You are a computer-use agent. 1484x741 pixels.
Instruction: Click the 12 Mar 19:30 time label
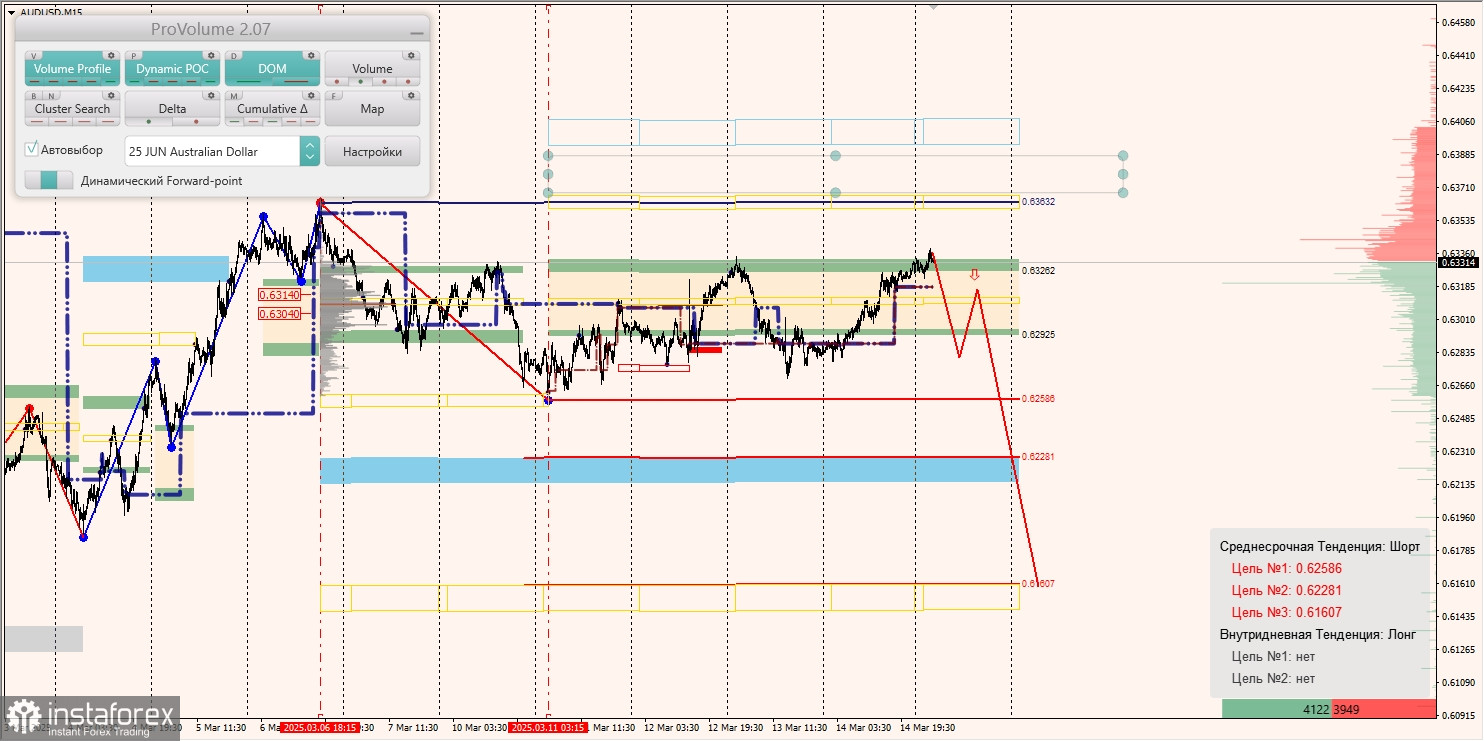pyautogui.click(x=737, y=728)
